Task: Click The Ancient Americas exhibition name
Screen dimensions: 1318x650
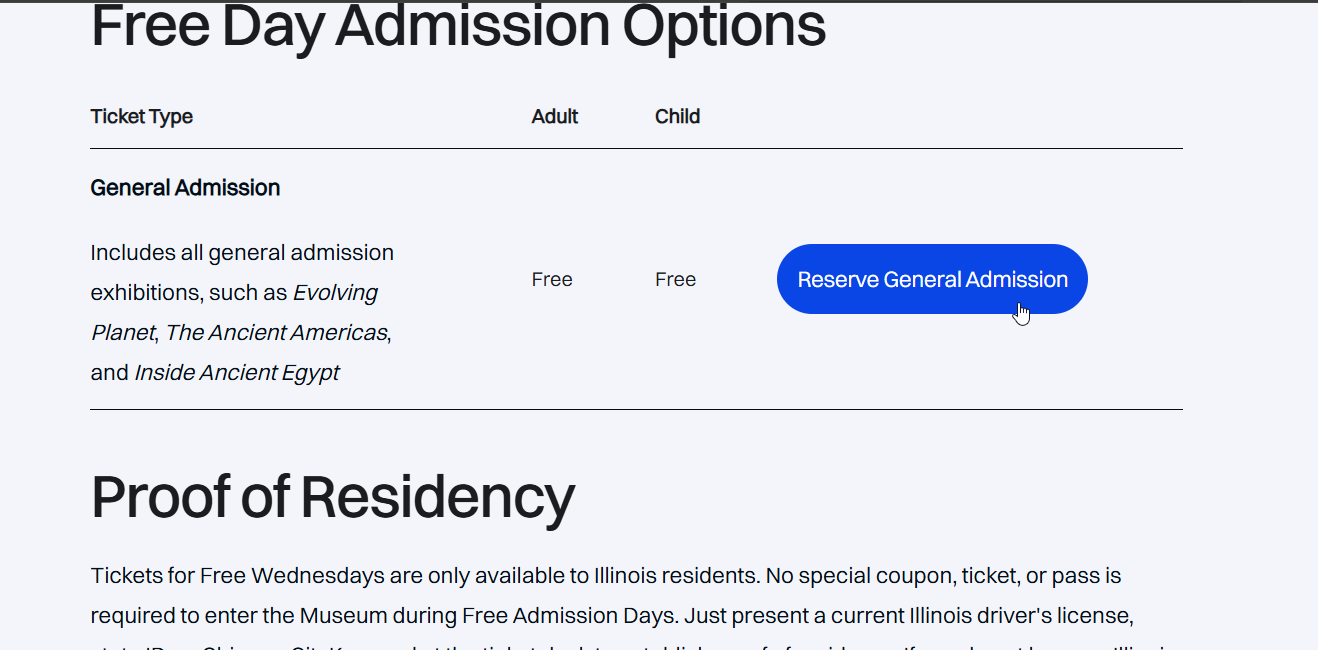Action: 276,333
